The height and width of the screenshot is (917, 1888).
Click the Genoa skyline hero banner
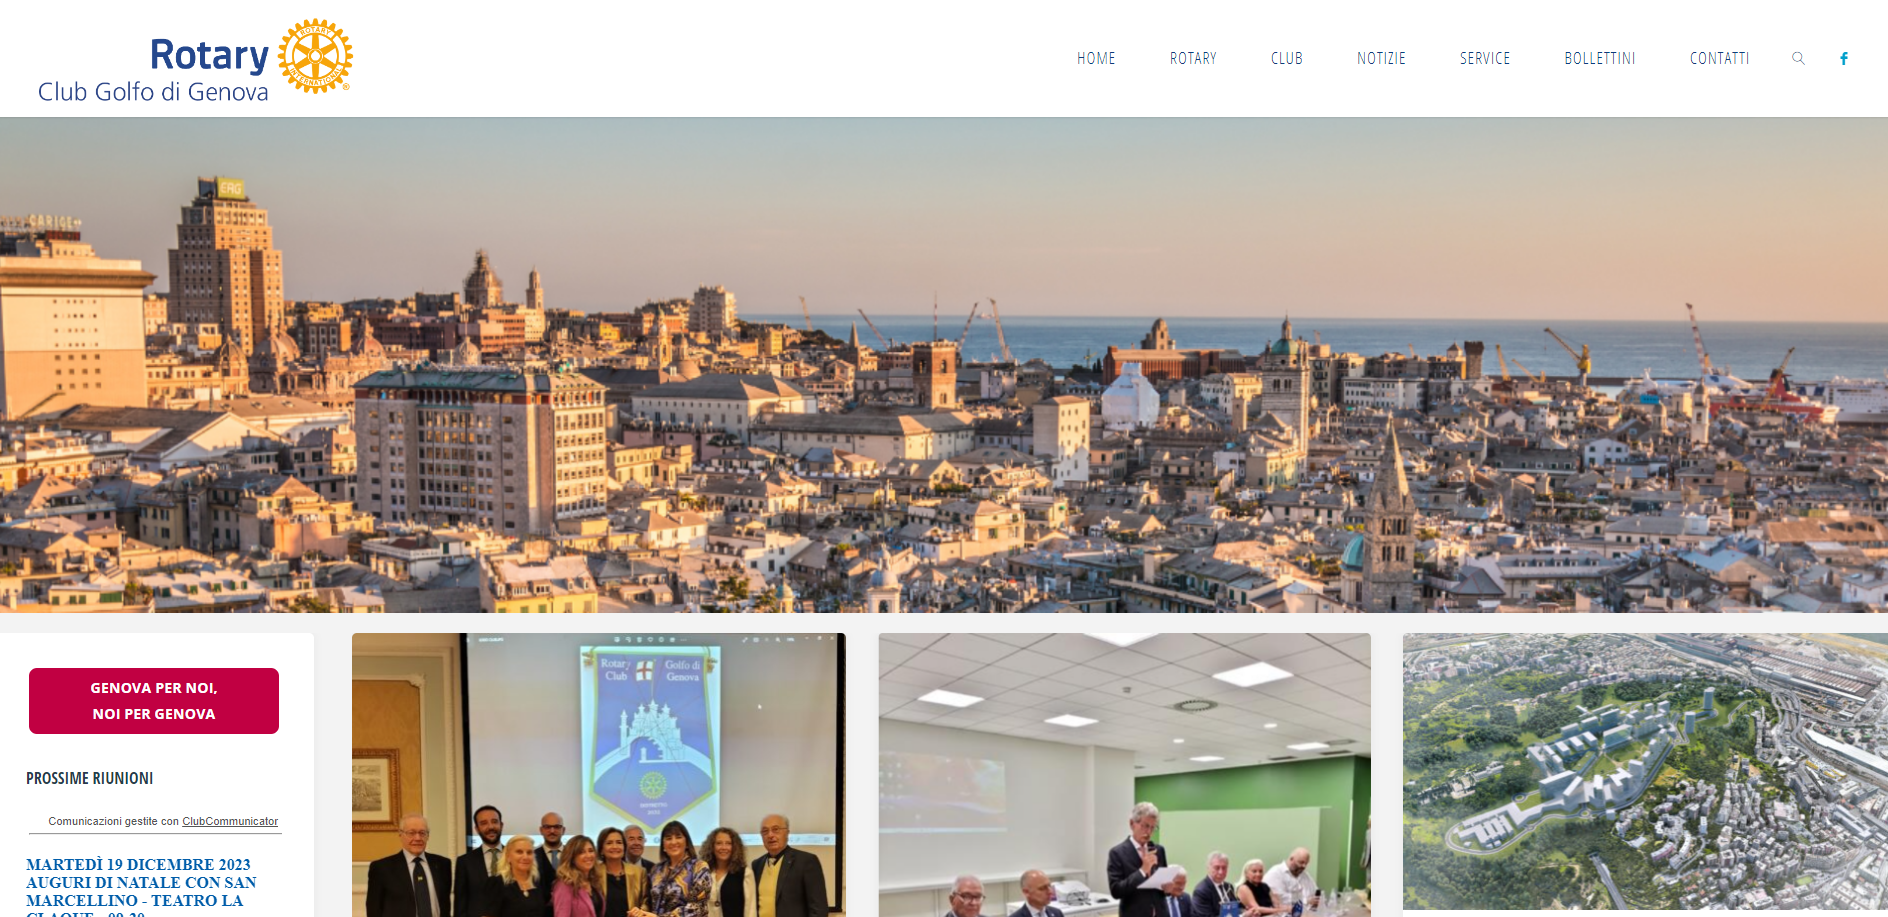(944, 365)
